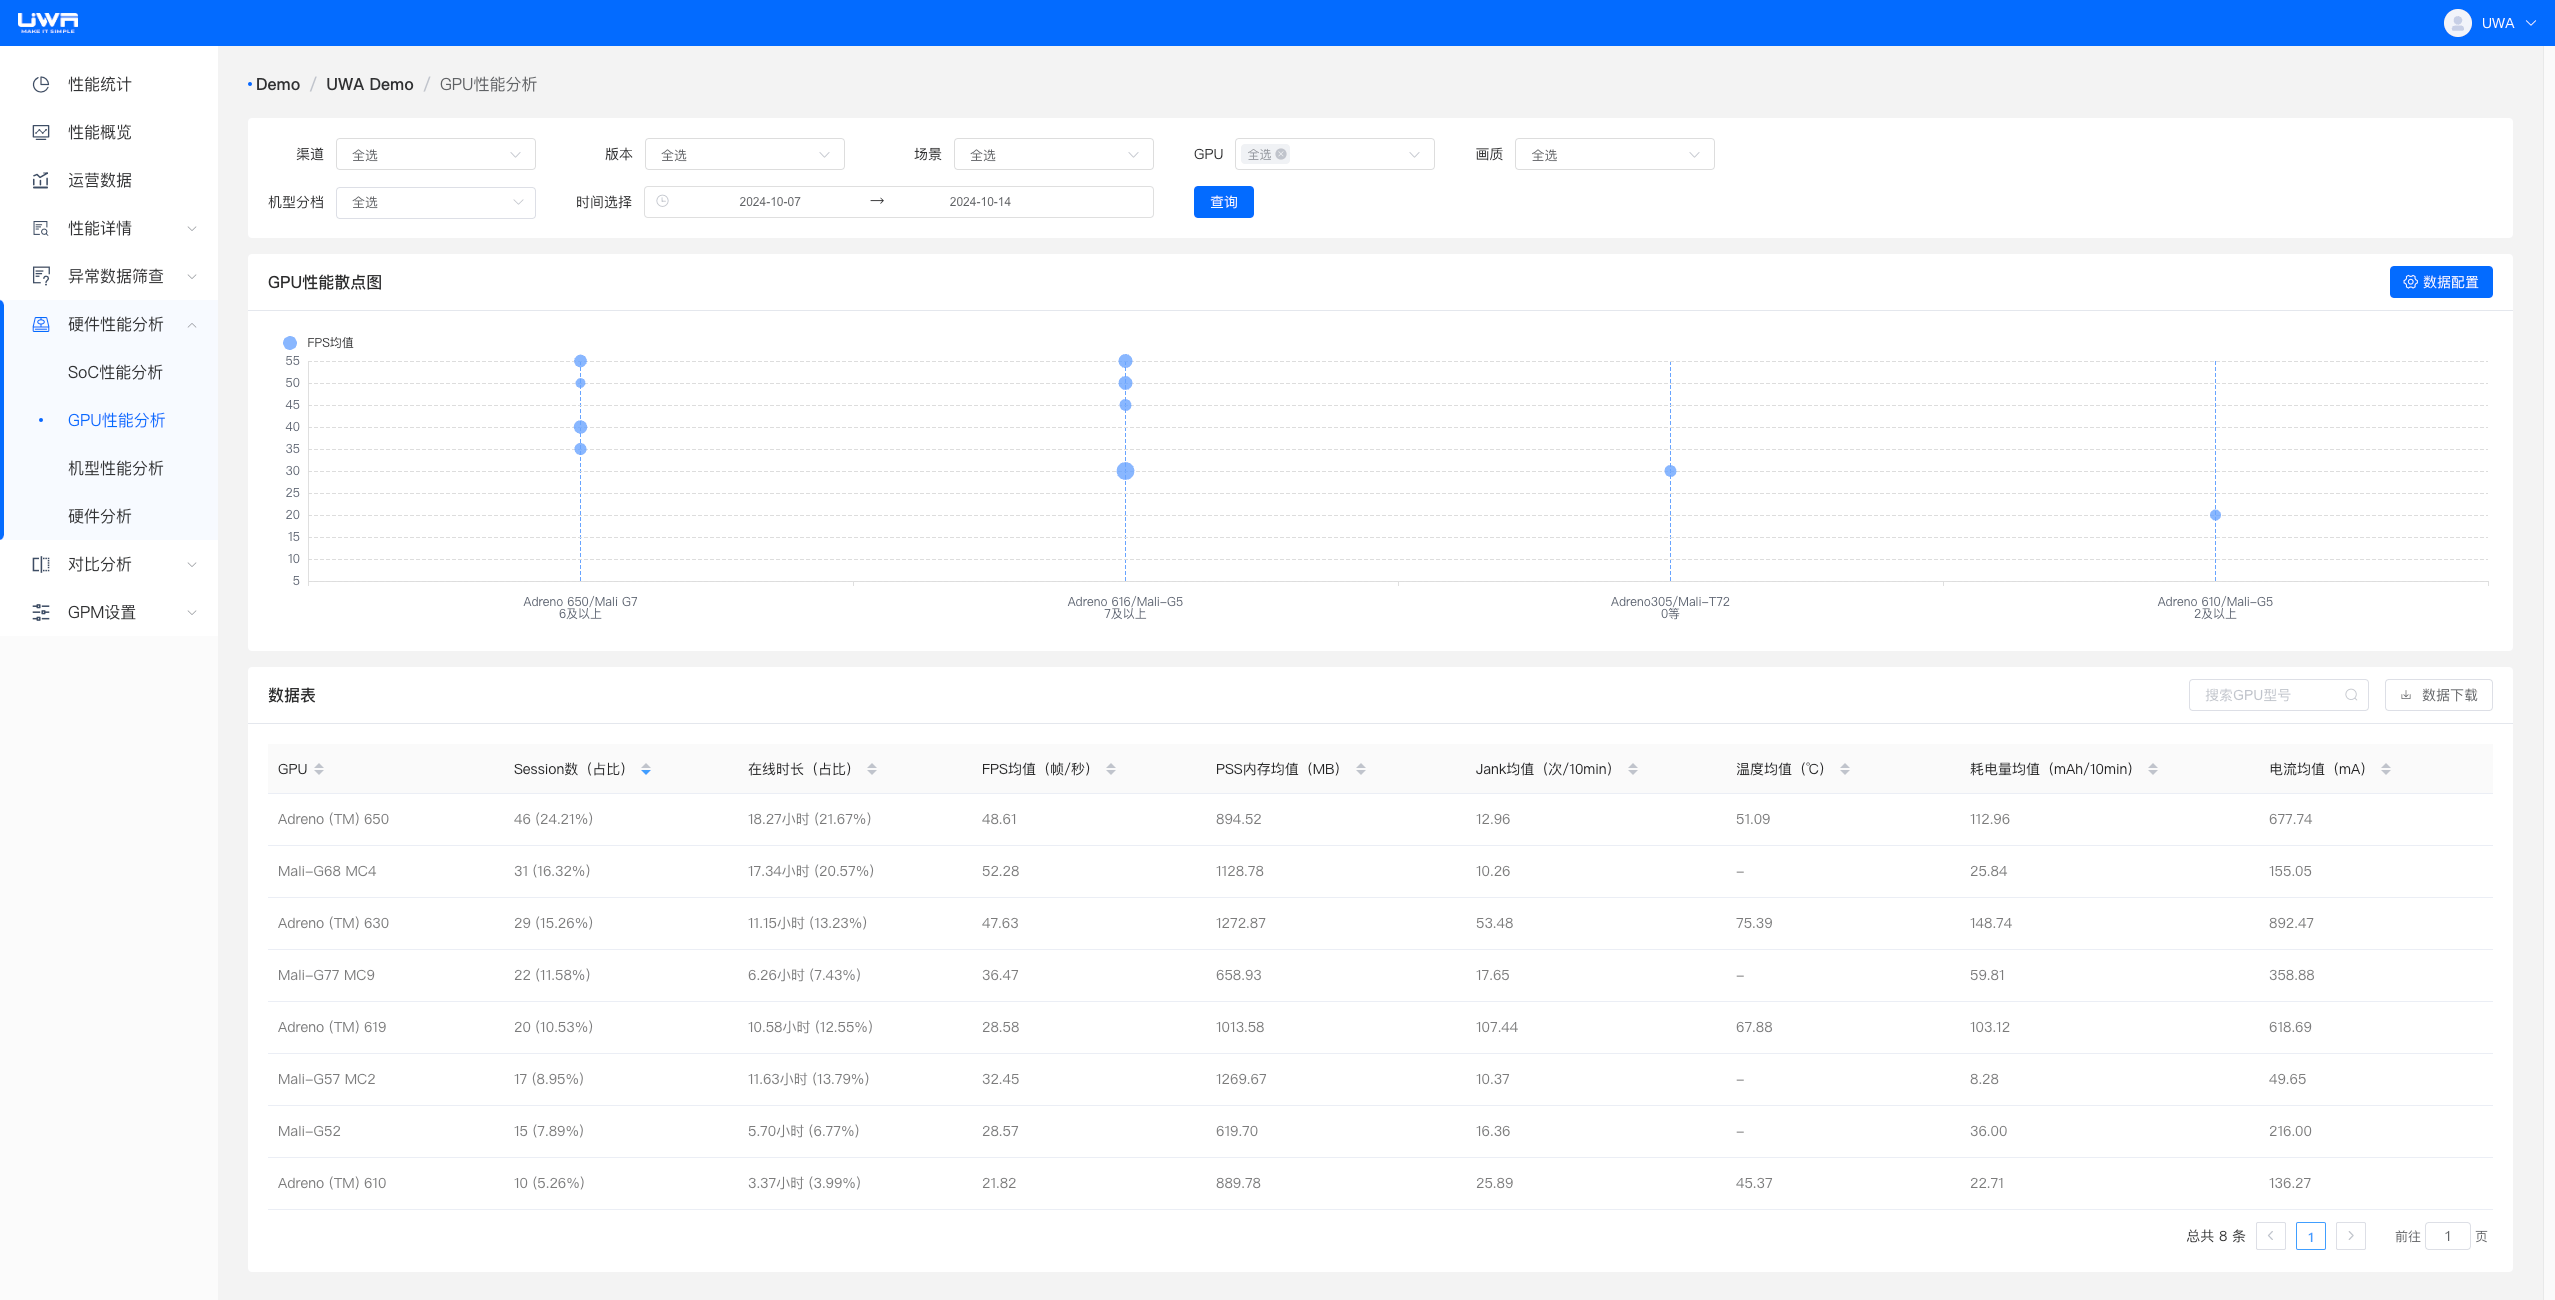Screen dimensions: 2555x1300
Task: Open SoC性能分析 menu item
Action: [x=115, y=372]
